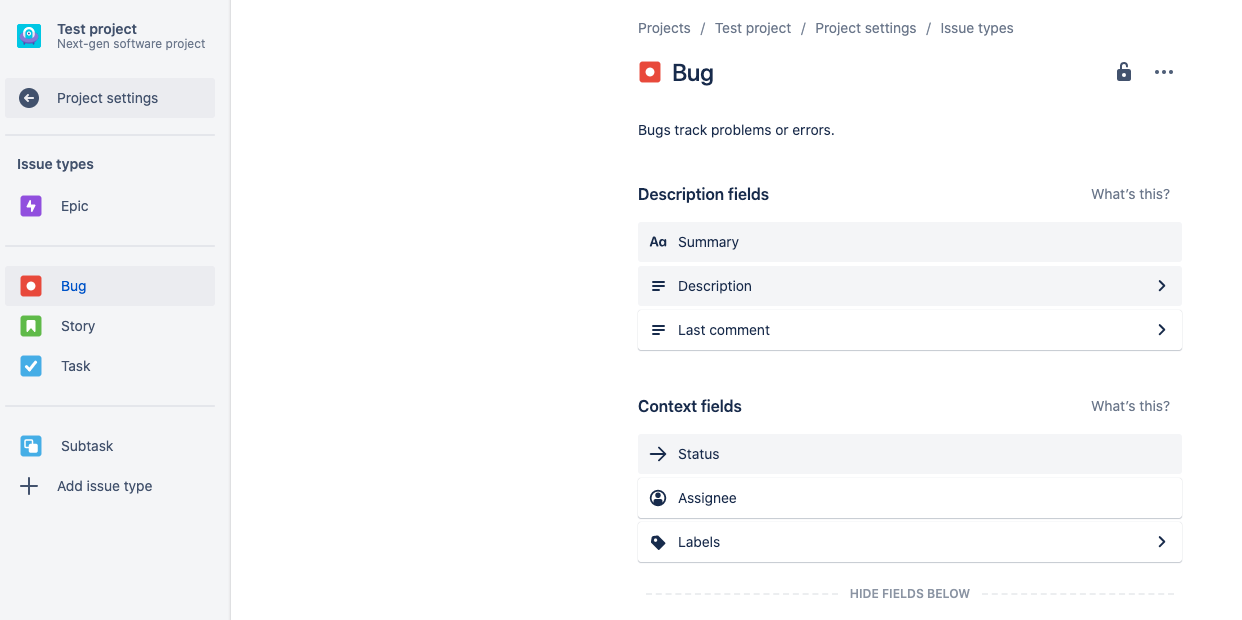Click the Assignee person icon

click(x=657, y=497)
